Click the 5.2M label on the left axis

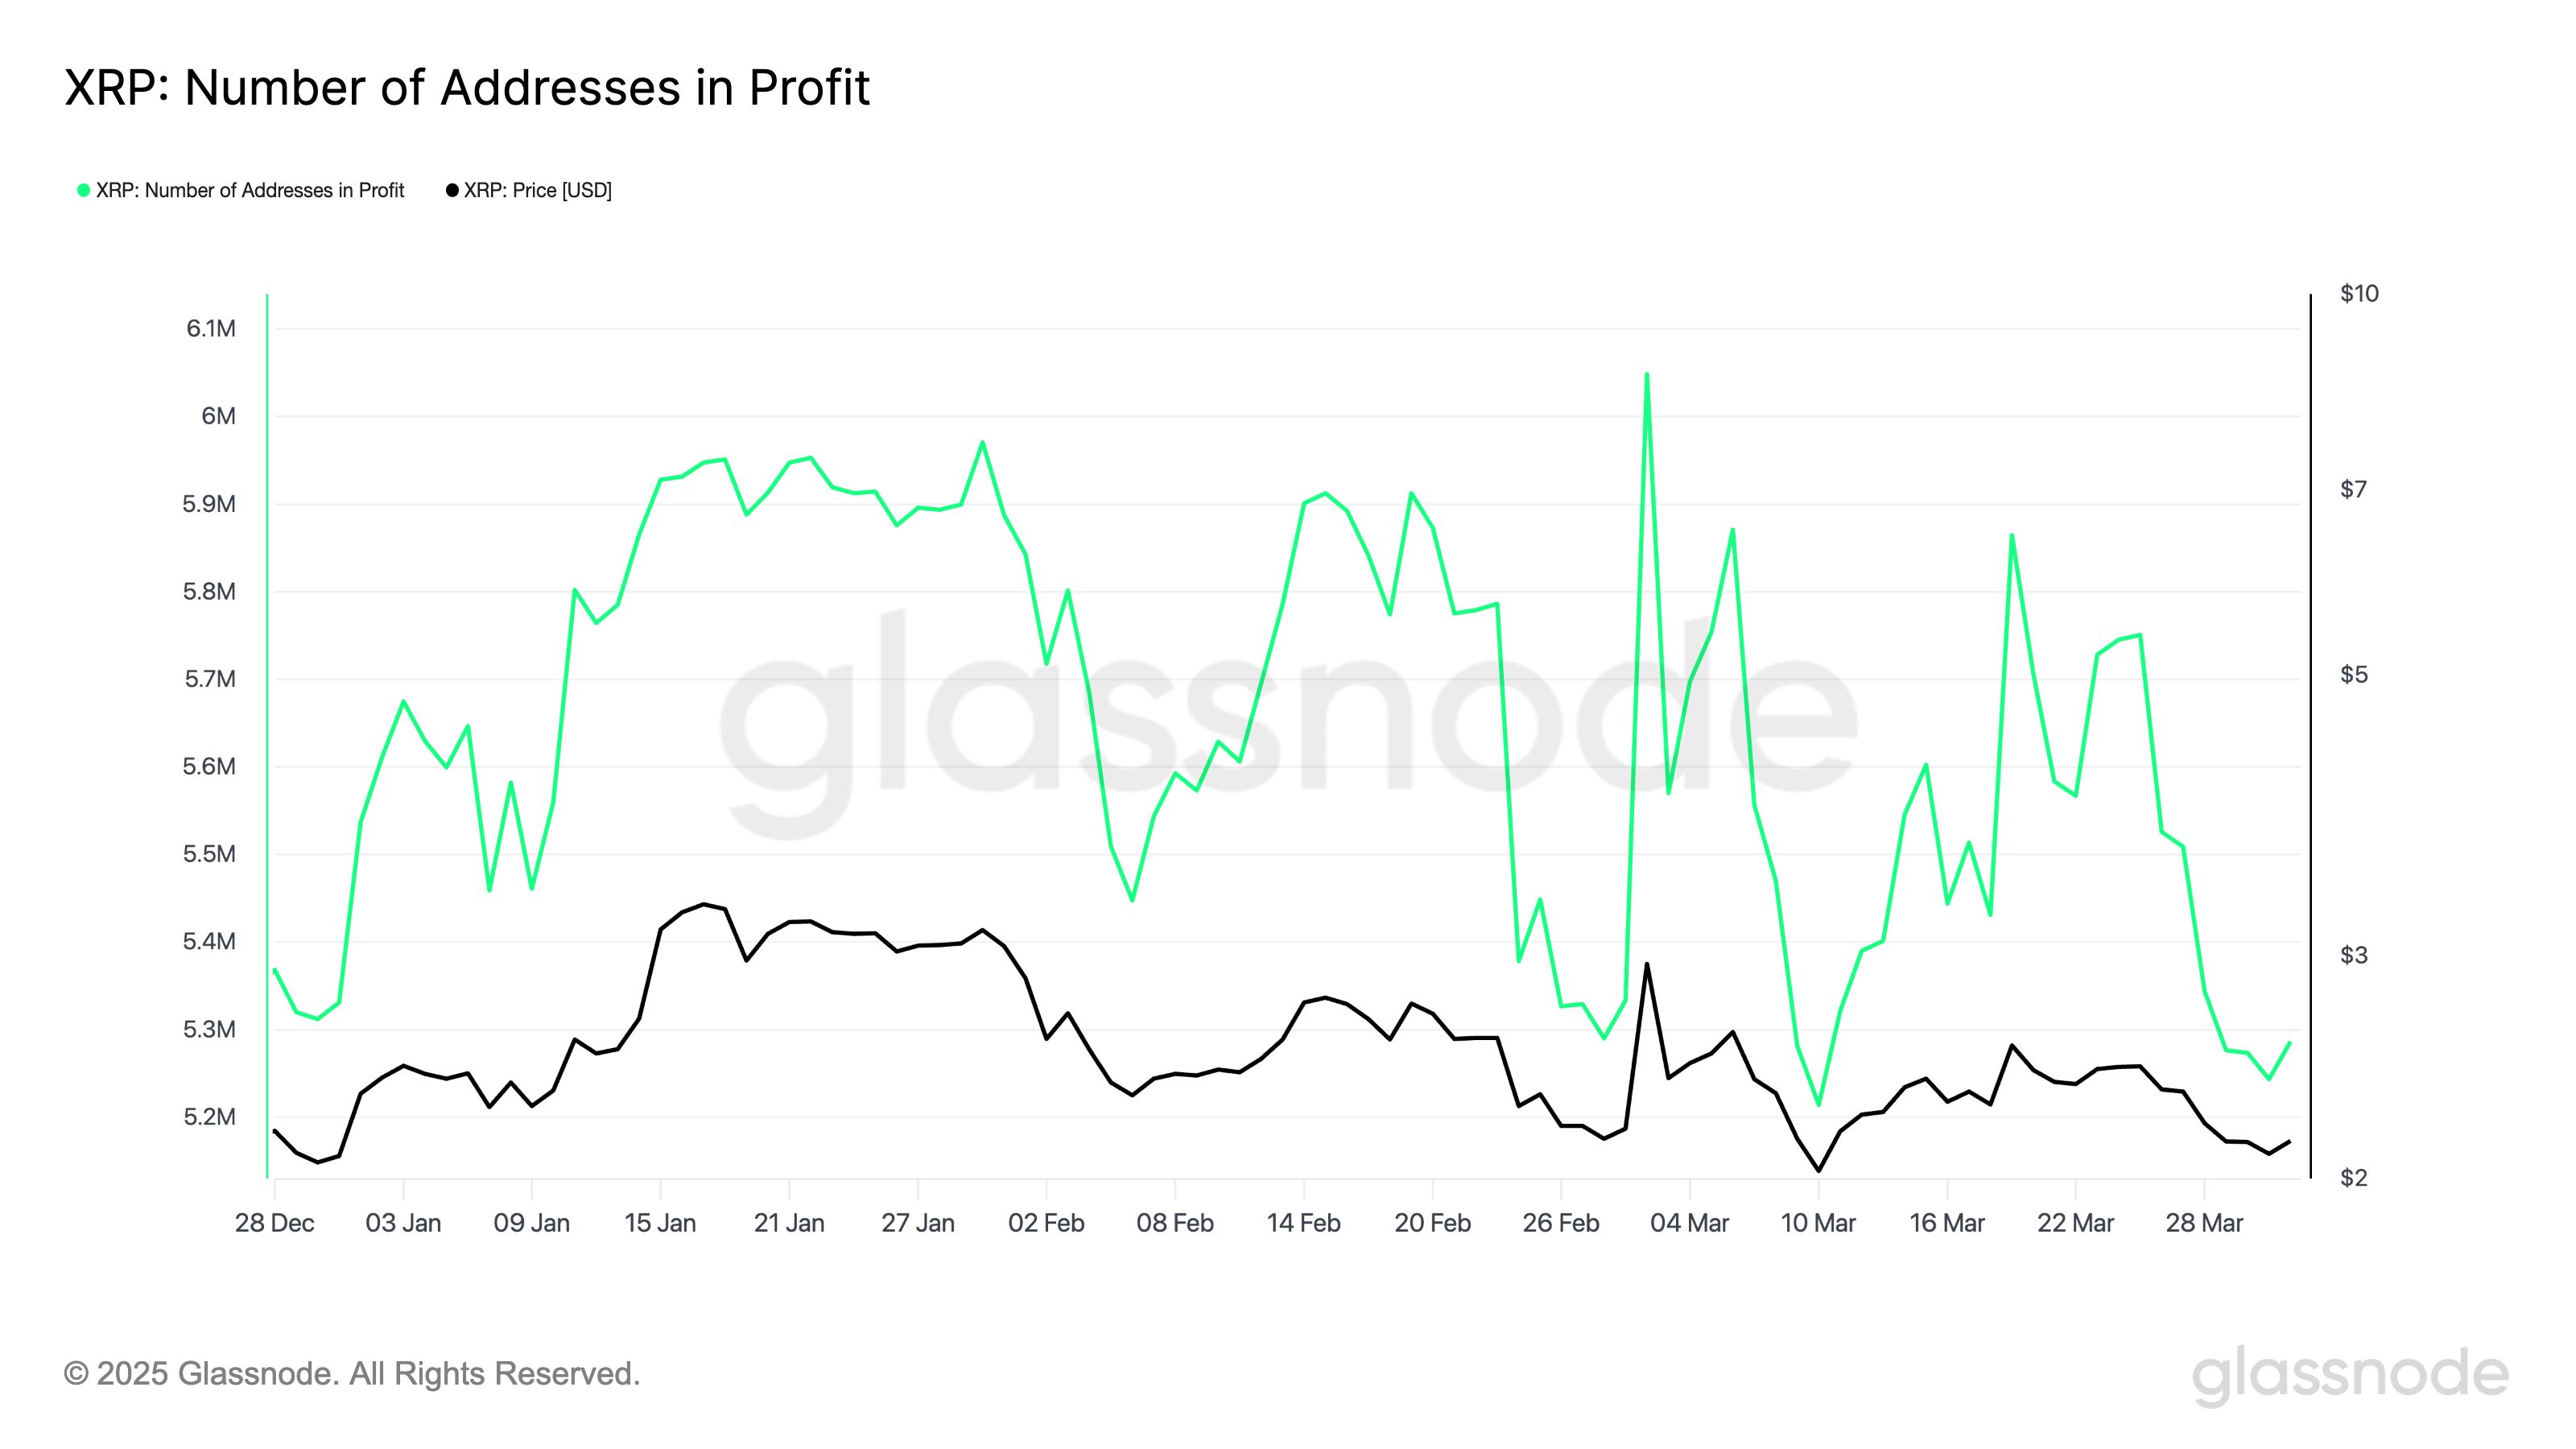tap(210, 1116)
